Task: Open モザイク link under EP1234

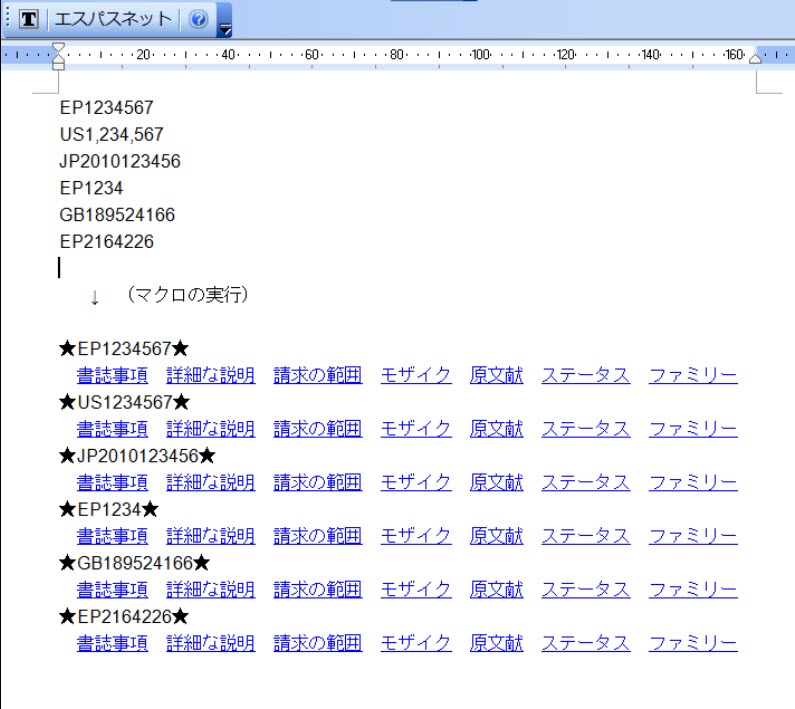Action: click(415, 536)
